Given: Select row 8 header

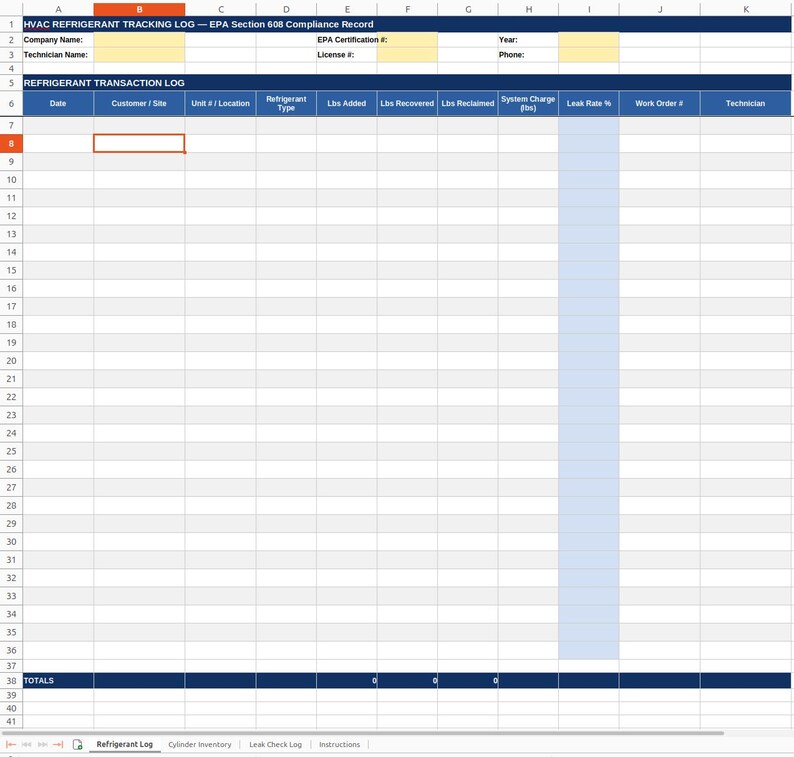Looking at the screenshot, I should 11,143.
